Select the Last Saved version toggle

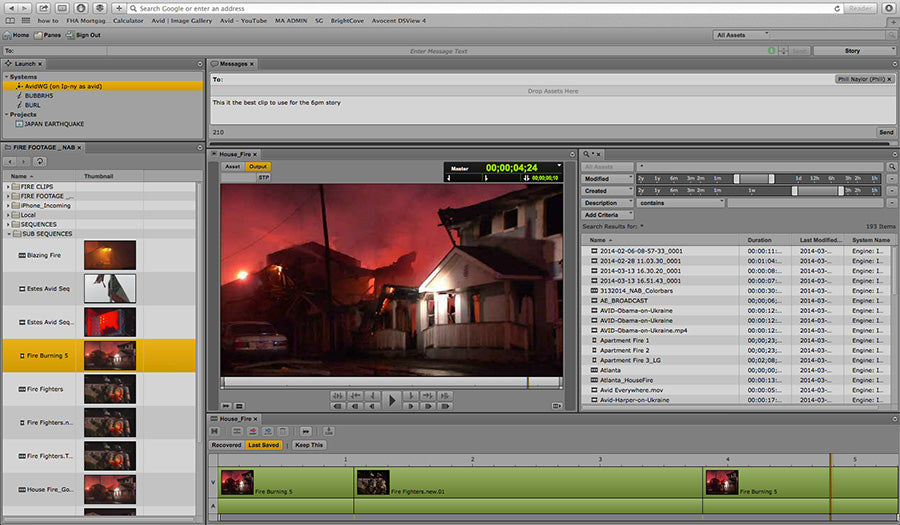pyautogui.click(x=263, y=445)
